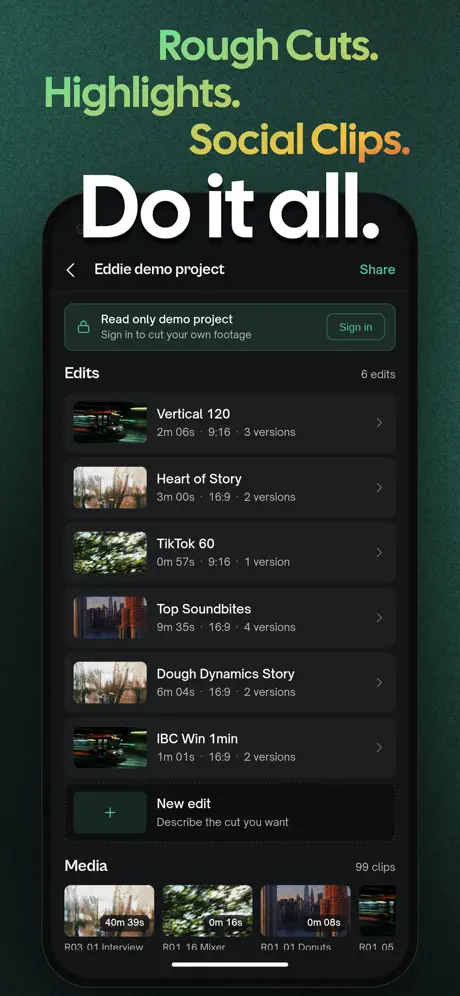Click the IBC Win 1min title text
This screenshot has height=996, width=460.
(198, 739)
